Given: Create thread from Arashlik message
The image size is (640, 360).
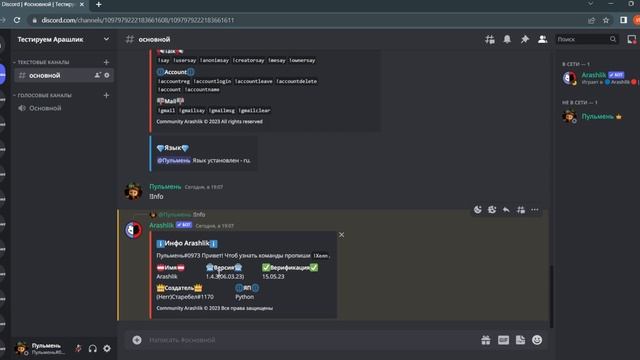Looking at the screenshot, I should coord(521,210).
